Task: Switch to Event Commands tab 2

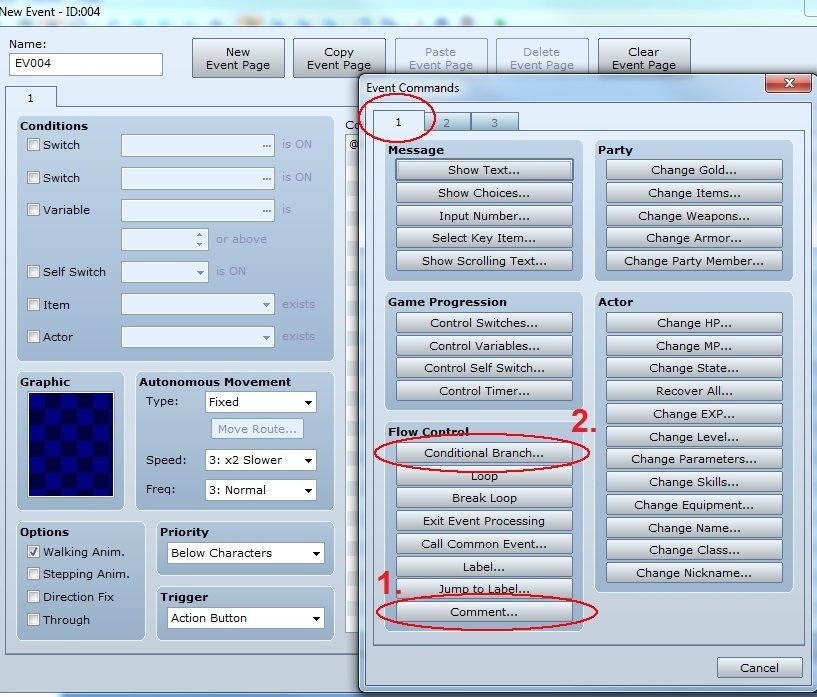Action: (446, 122)
